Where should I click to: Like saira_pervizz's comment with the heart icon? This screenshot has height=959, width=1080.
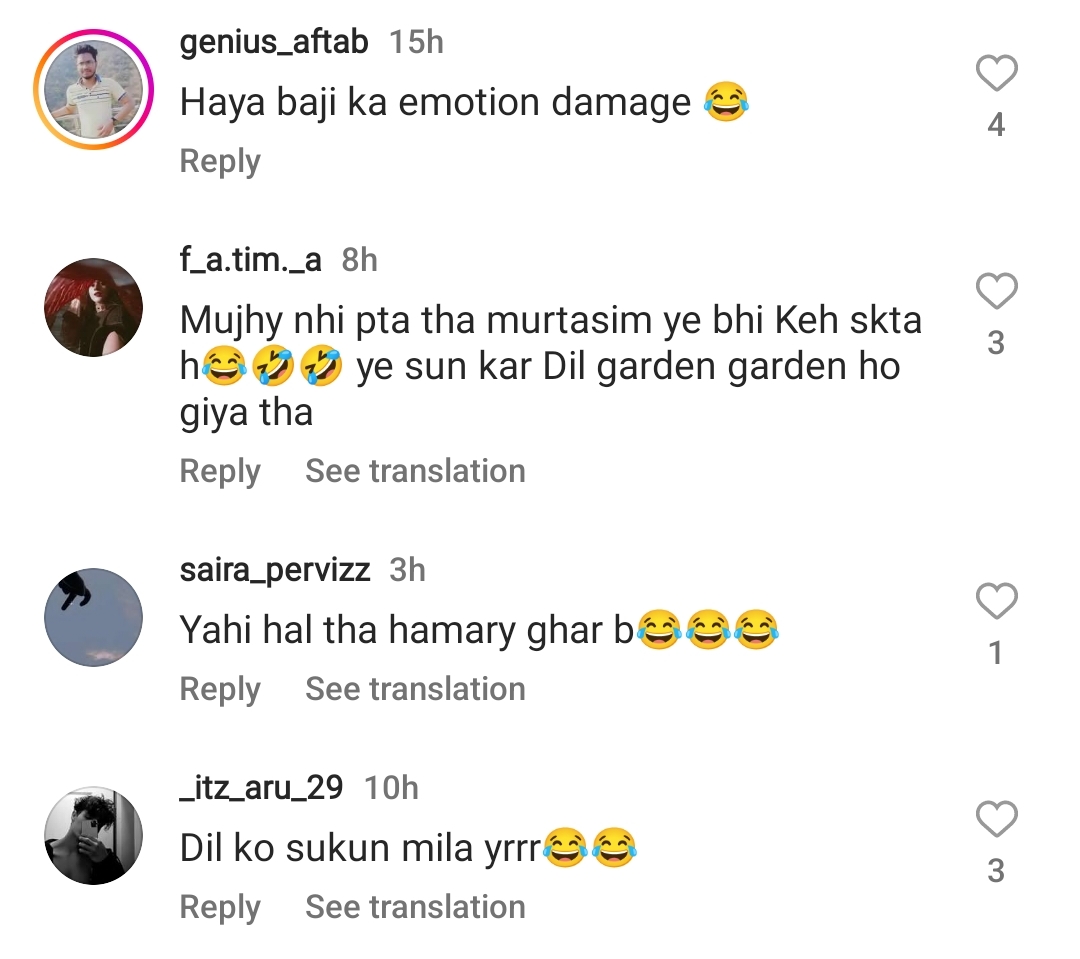coord(997,602)
